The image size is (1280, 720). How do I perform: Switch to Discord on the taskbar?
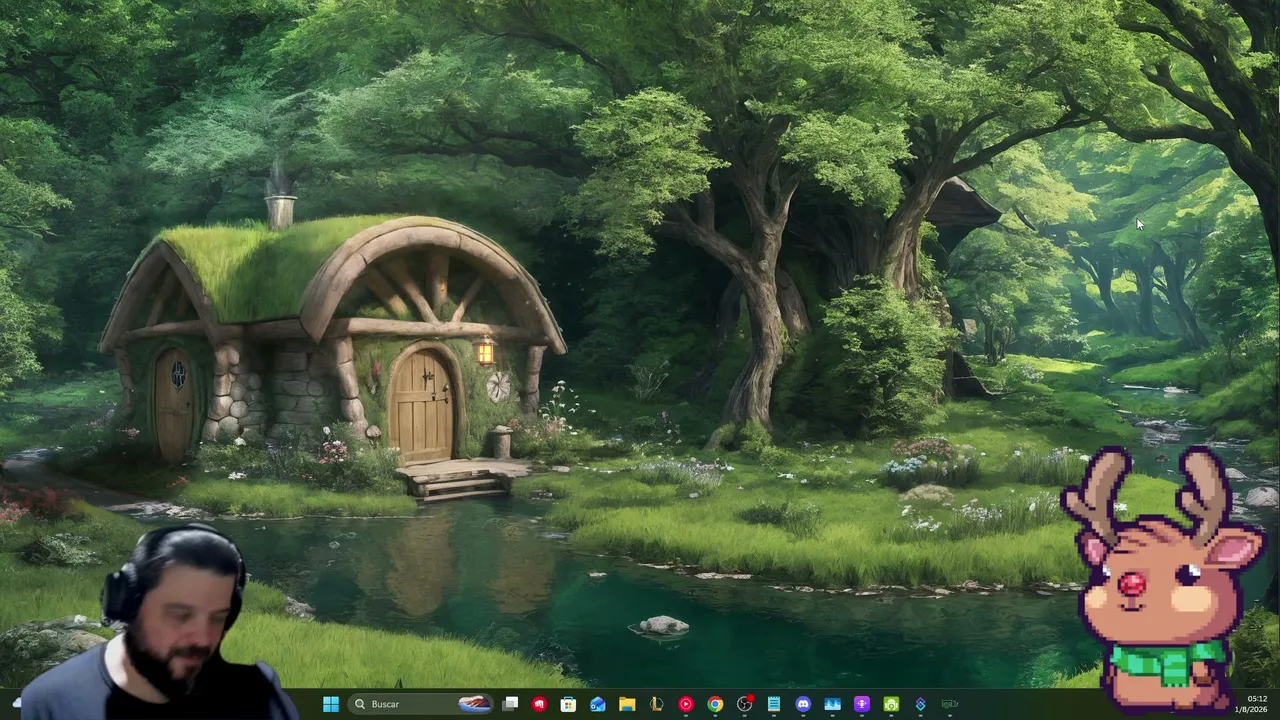click(x=803, y=704)
